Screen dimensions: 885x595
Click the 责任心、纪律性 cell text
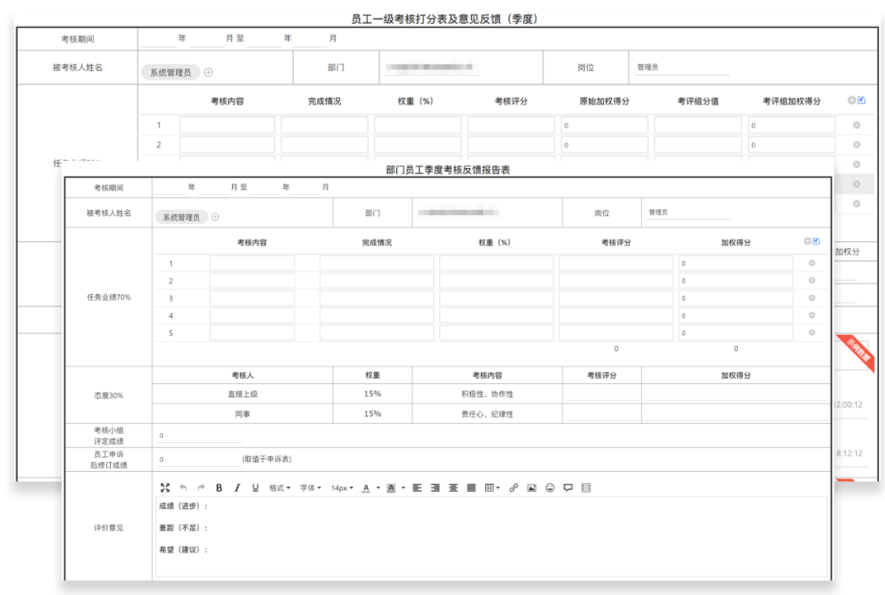(487, 414)
